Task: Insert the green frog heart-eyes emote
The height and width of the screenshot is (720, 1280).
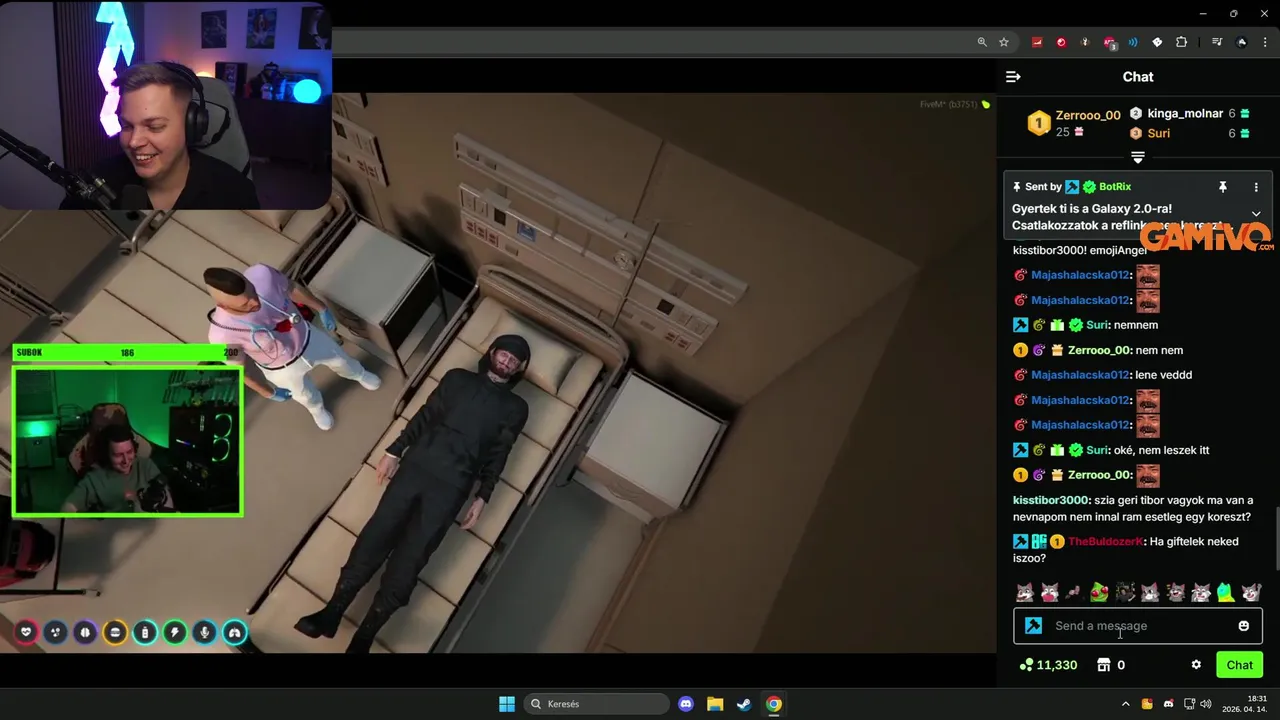Action: [x=1099, y=593]
